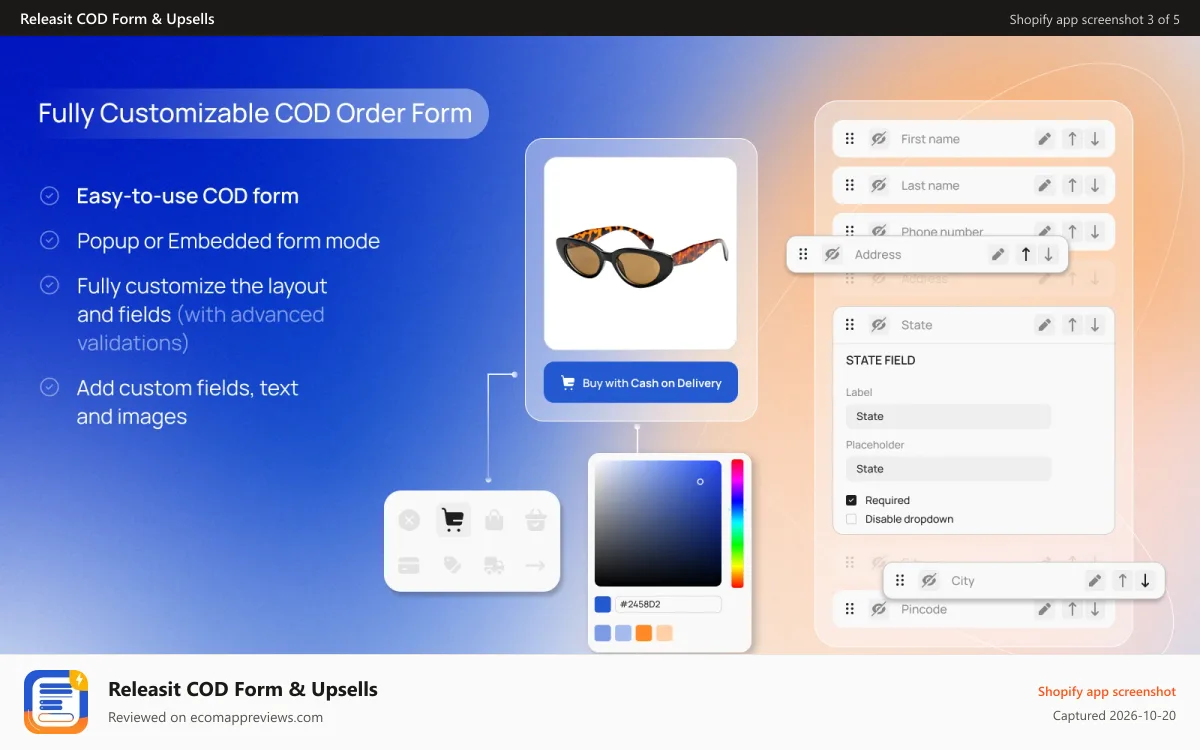Select the medium blue preset swatch
The width and height of the screenshot is (1200, 750).
(602, 633)
